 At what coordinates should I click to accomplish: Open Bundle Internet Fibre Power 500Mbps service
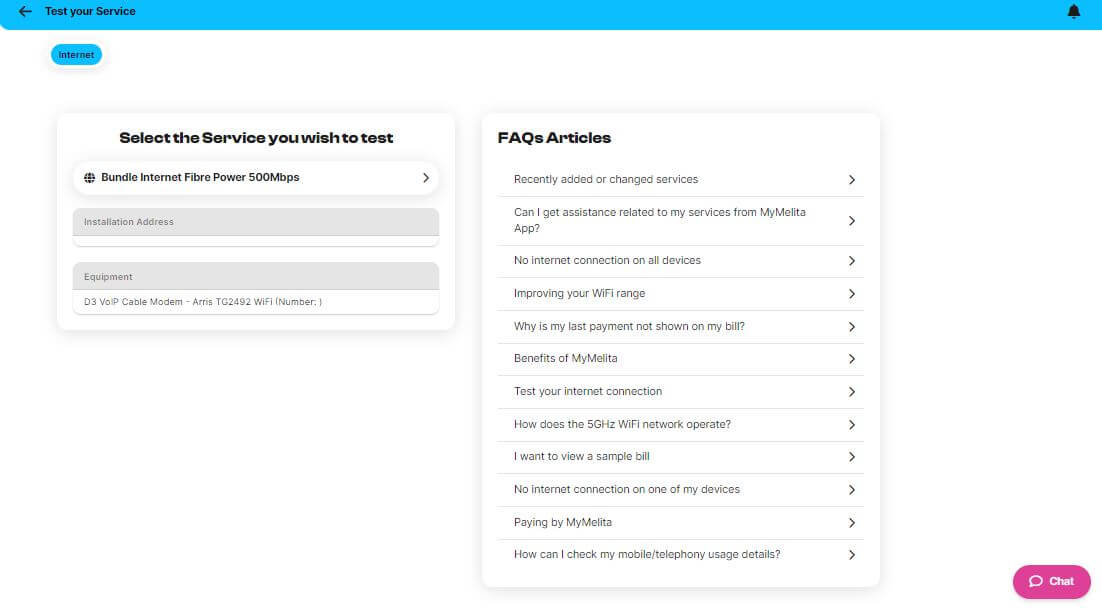point(200,178)
